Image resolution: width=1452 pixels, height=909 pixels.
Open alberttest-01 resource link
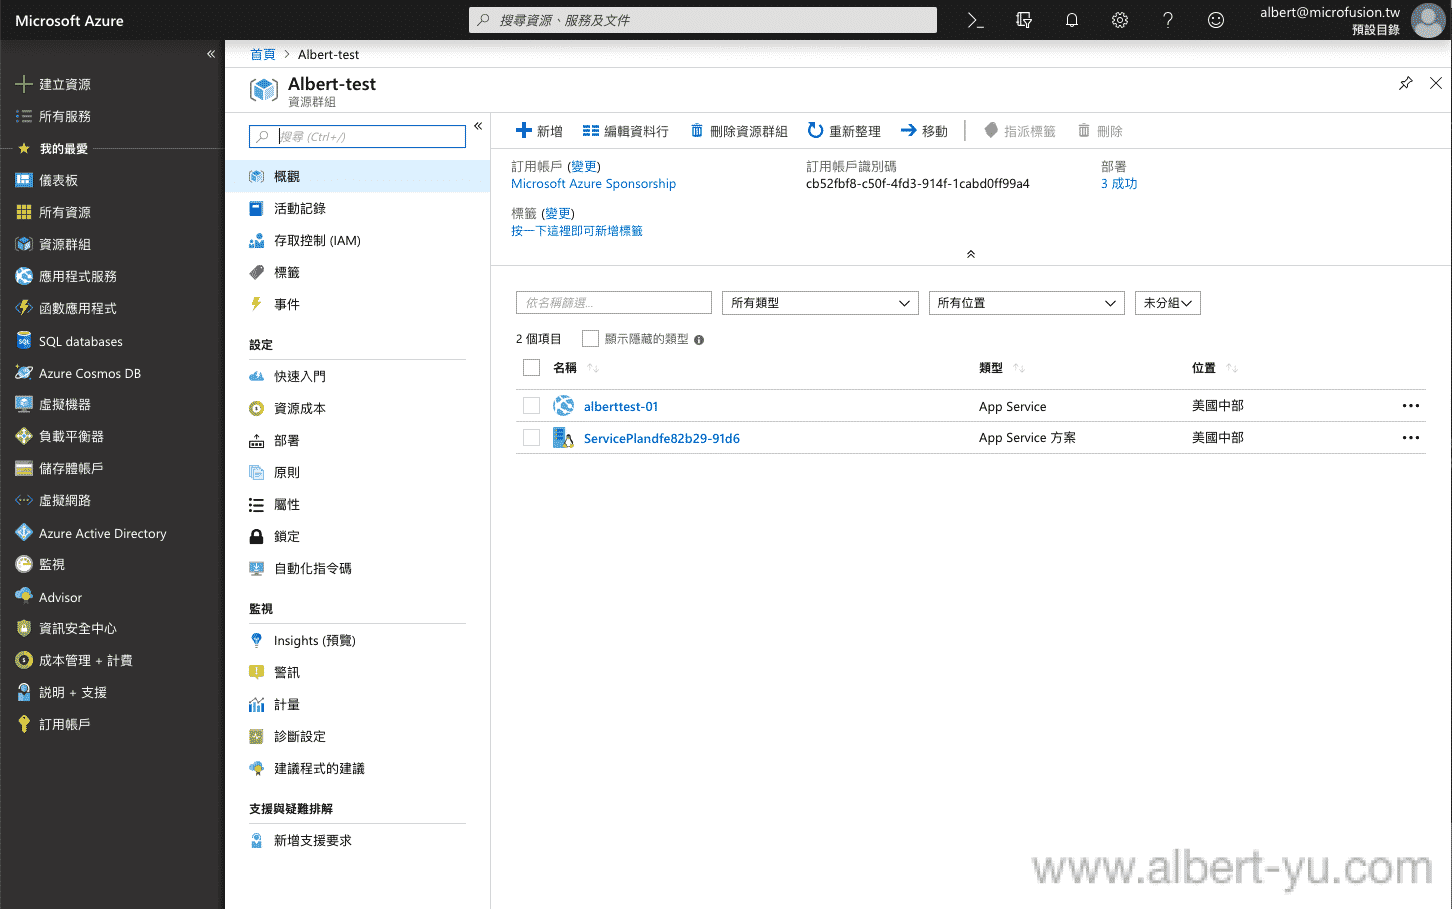[621, 406]
